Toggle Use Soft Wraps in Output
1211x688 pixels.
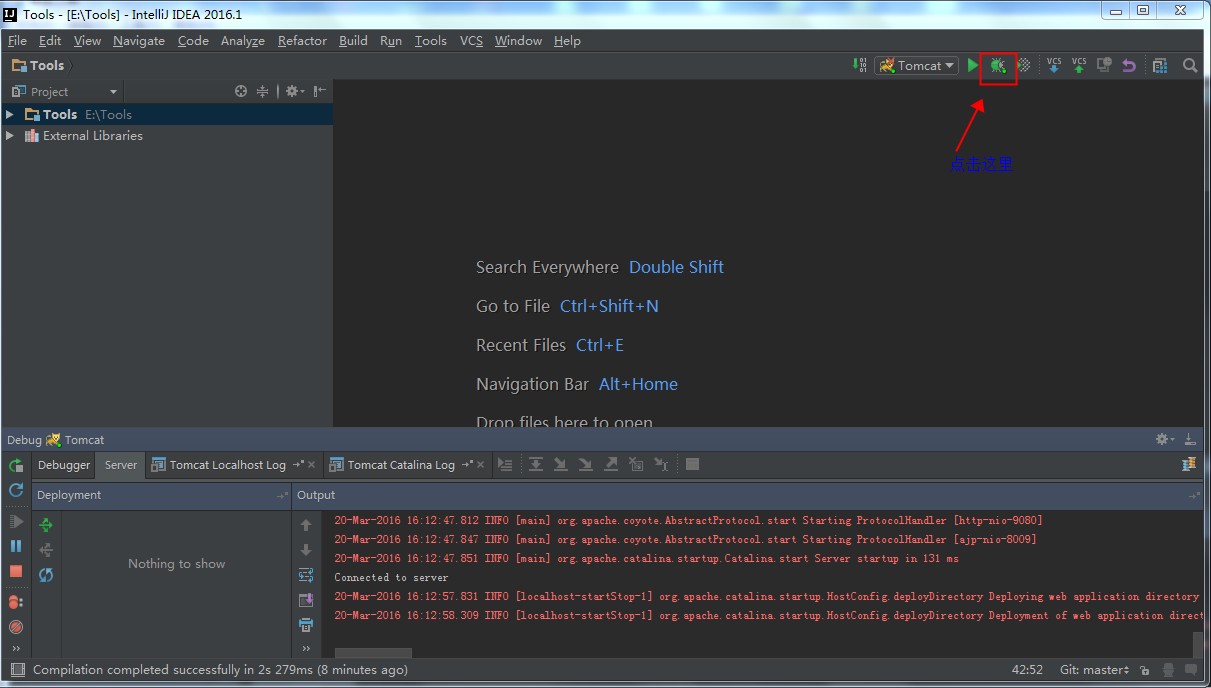pyautogui.click(x=306, y=575)
